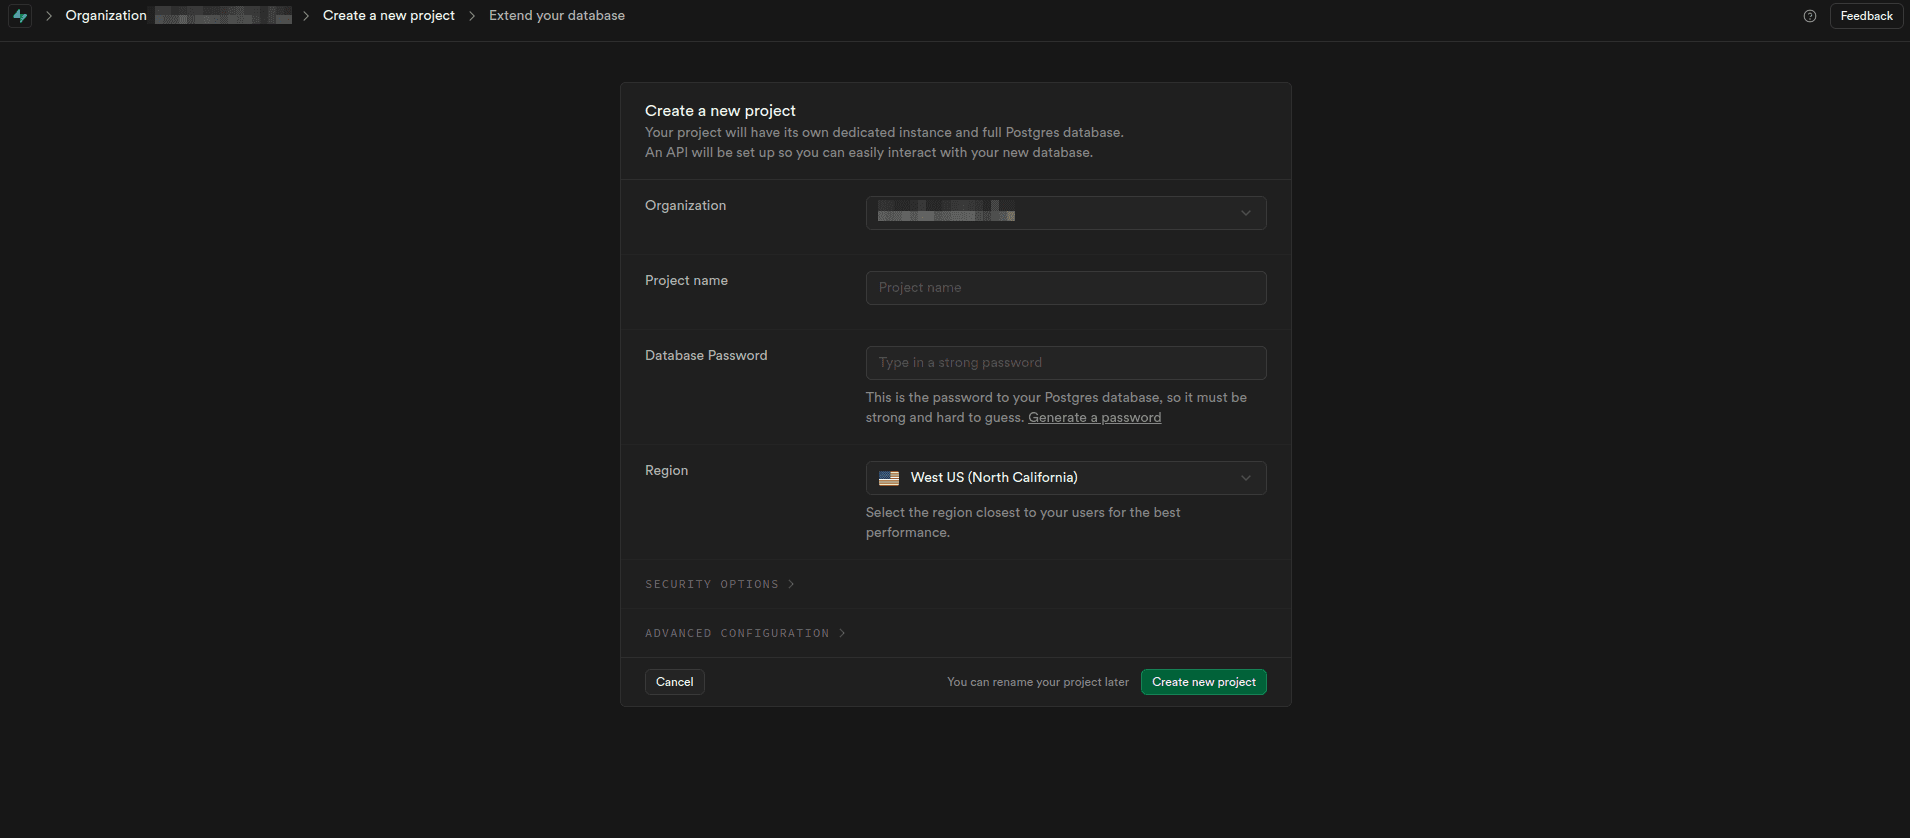Screen dimensions: 1910x838
Task: Open the West US (North California) dropdown
Action: point(1065,478)
